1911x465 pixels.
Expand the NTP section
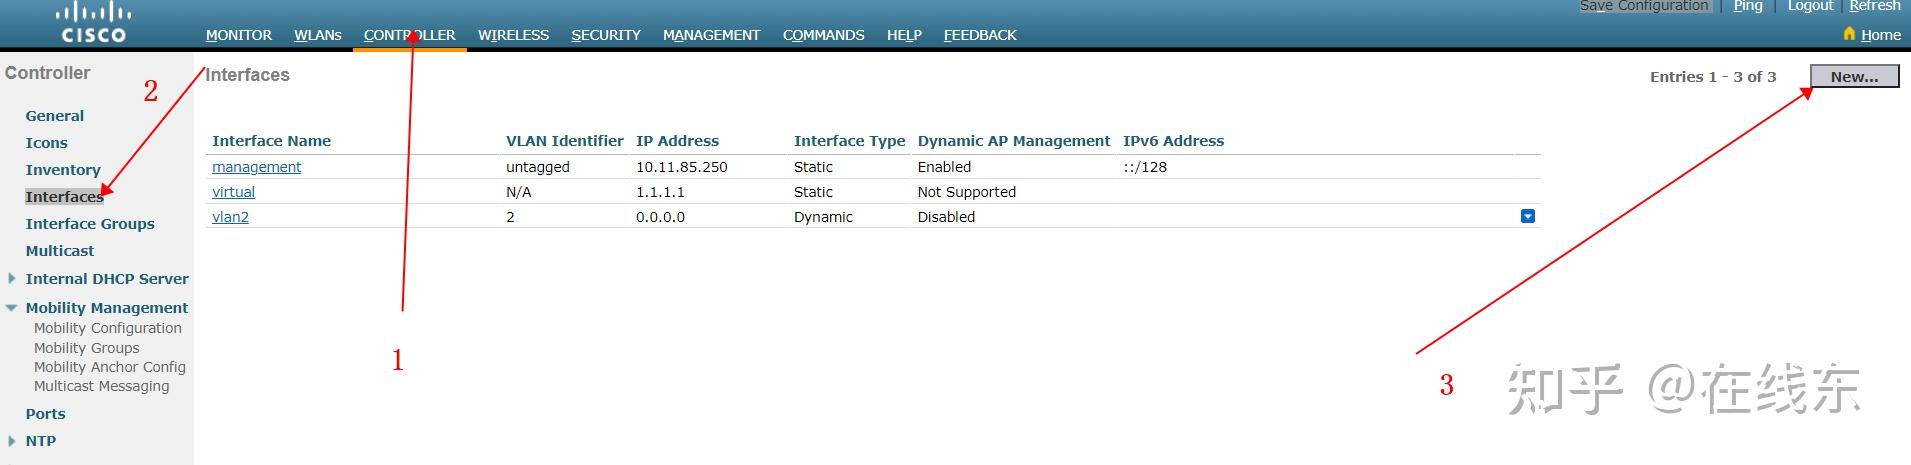click(x=11, y=441)
